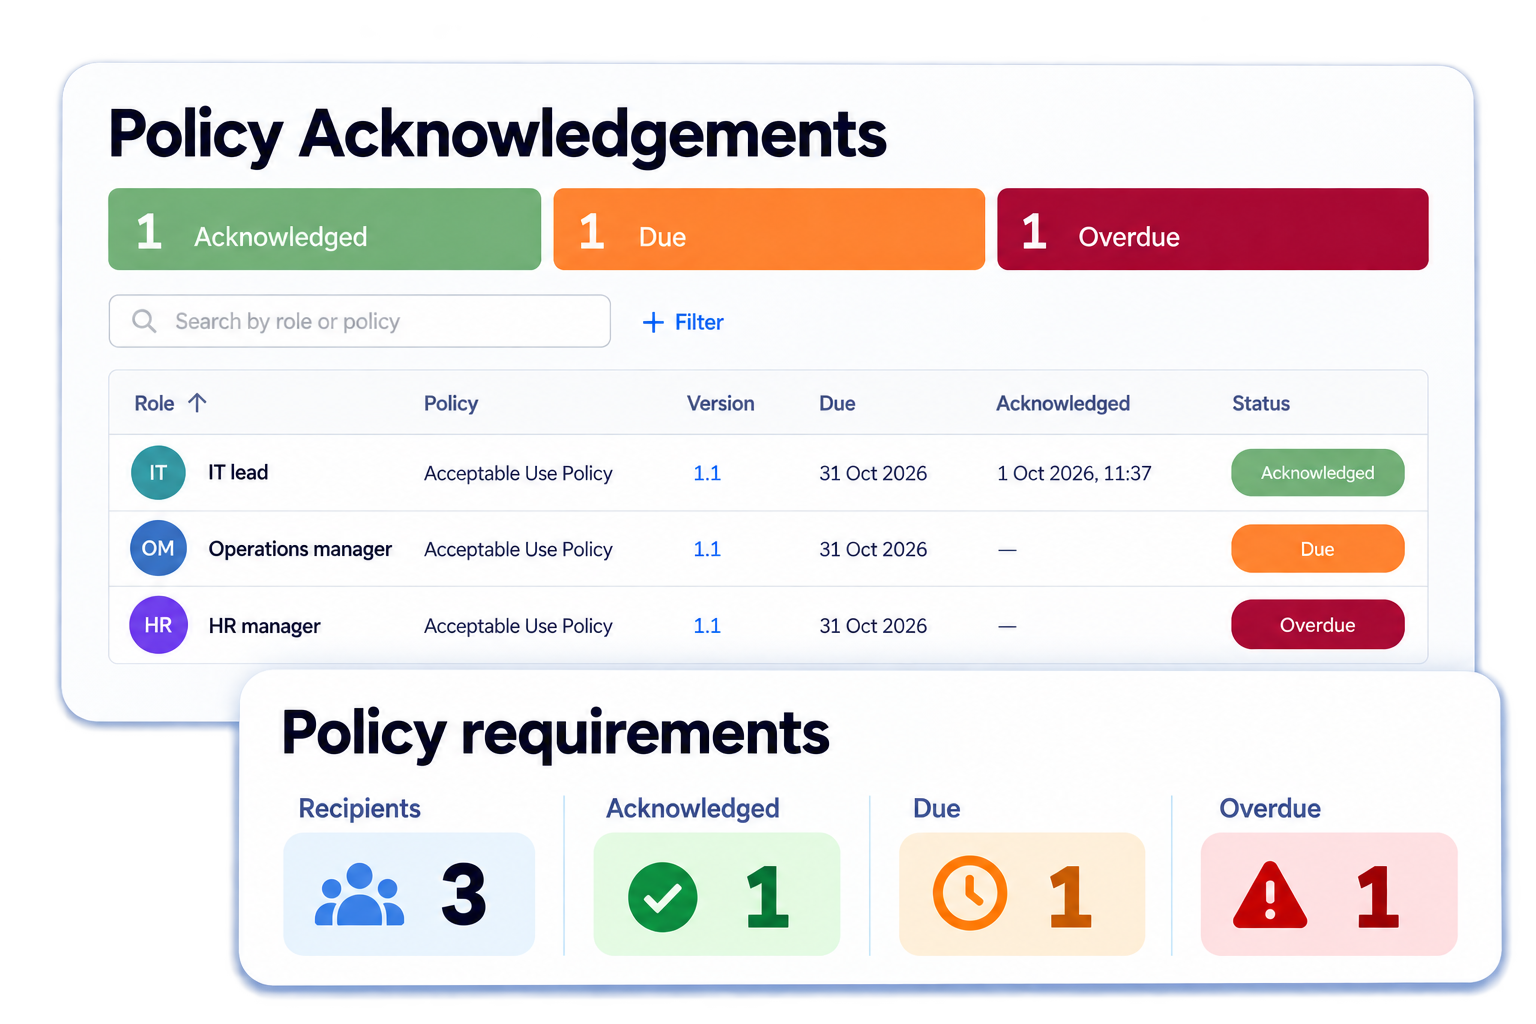Click the Recipients label in Policy requirements
The height and width of the screenshot is (1024, 1536).
pos(360,808)
